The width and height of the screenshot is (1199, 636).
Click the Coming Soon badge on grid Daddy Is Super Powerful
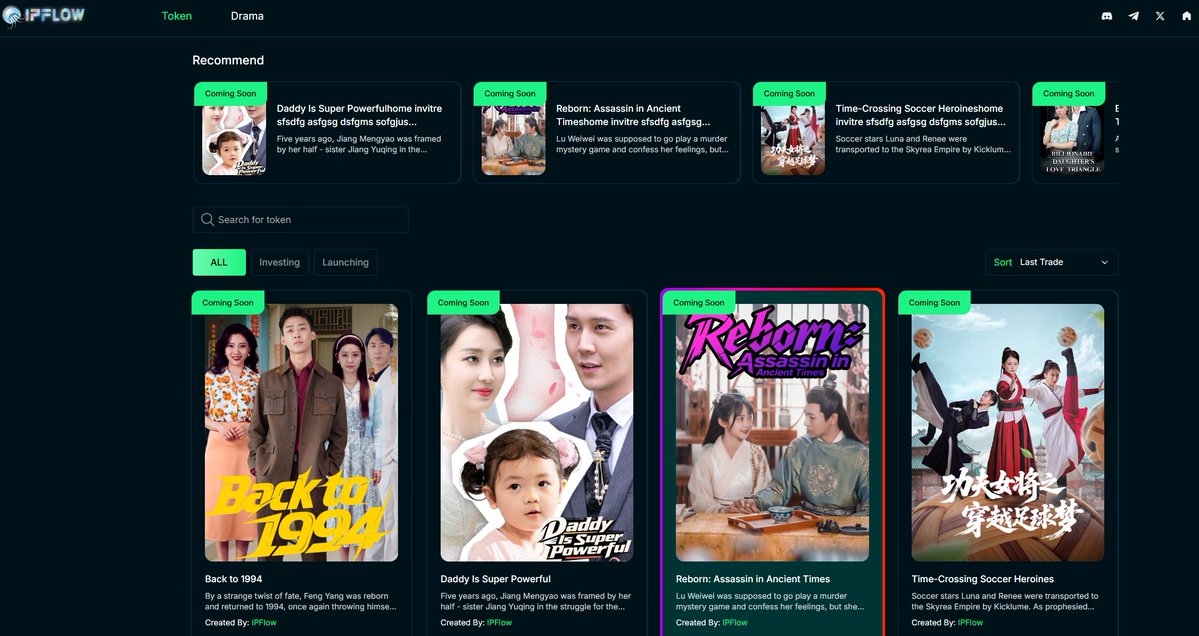click(x=463, y=303)
